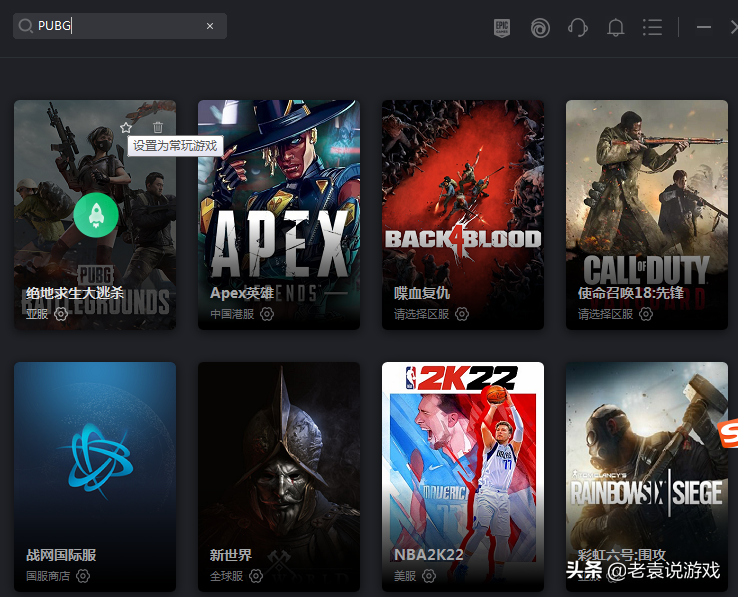Click the NBA2K22 title text
The height and width of the screenshot is (597, 738).
[429, 555]
